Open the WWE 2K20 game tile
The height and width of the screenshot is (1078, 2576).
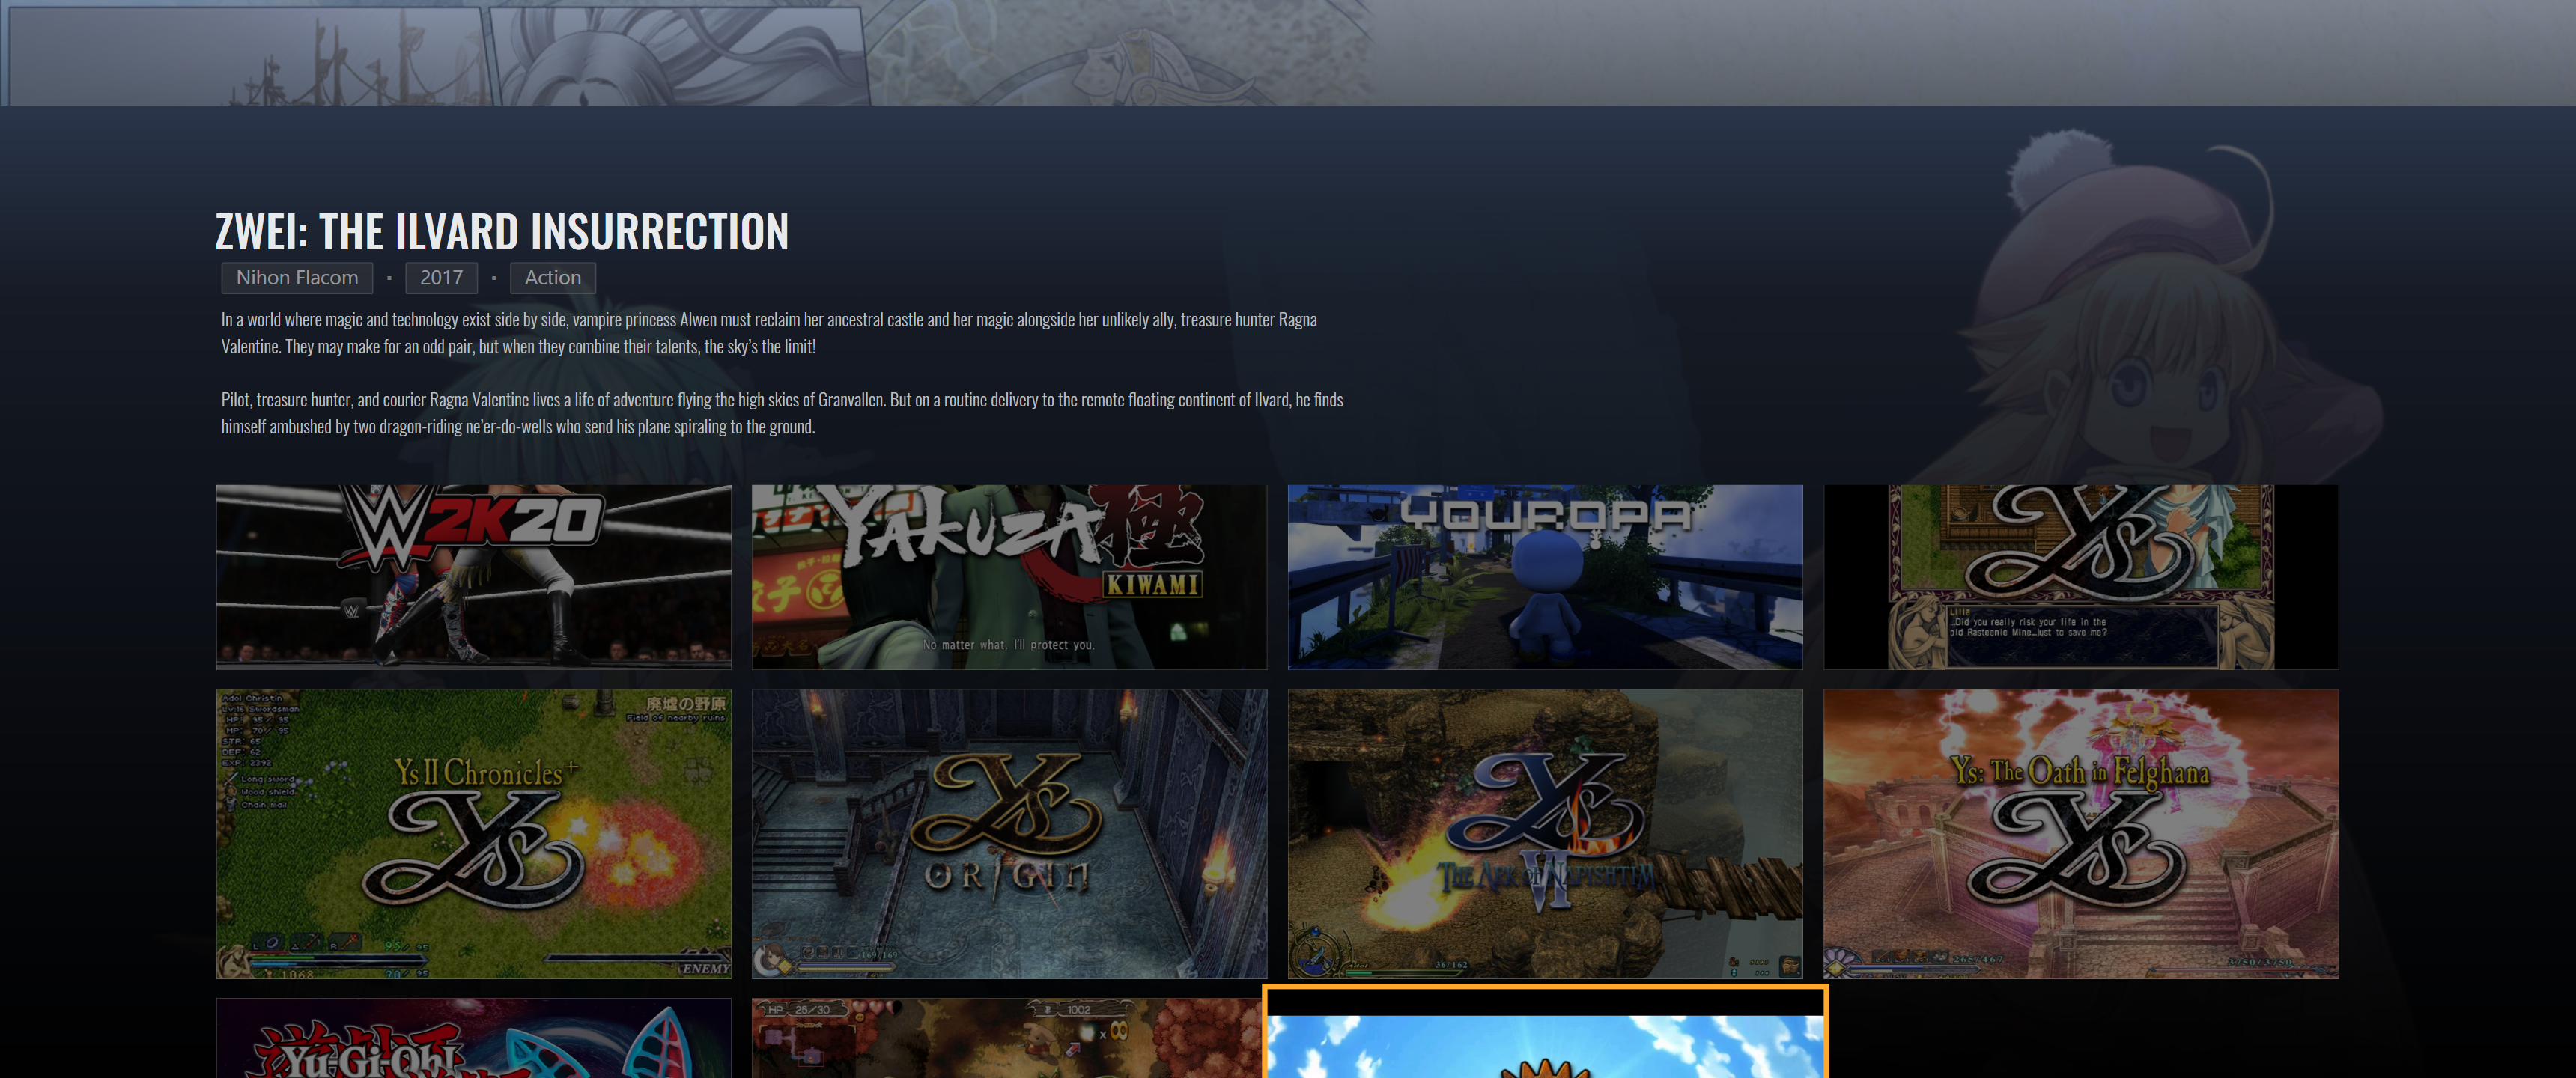point(473,577)
